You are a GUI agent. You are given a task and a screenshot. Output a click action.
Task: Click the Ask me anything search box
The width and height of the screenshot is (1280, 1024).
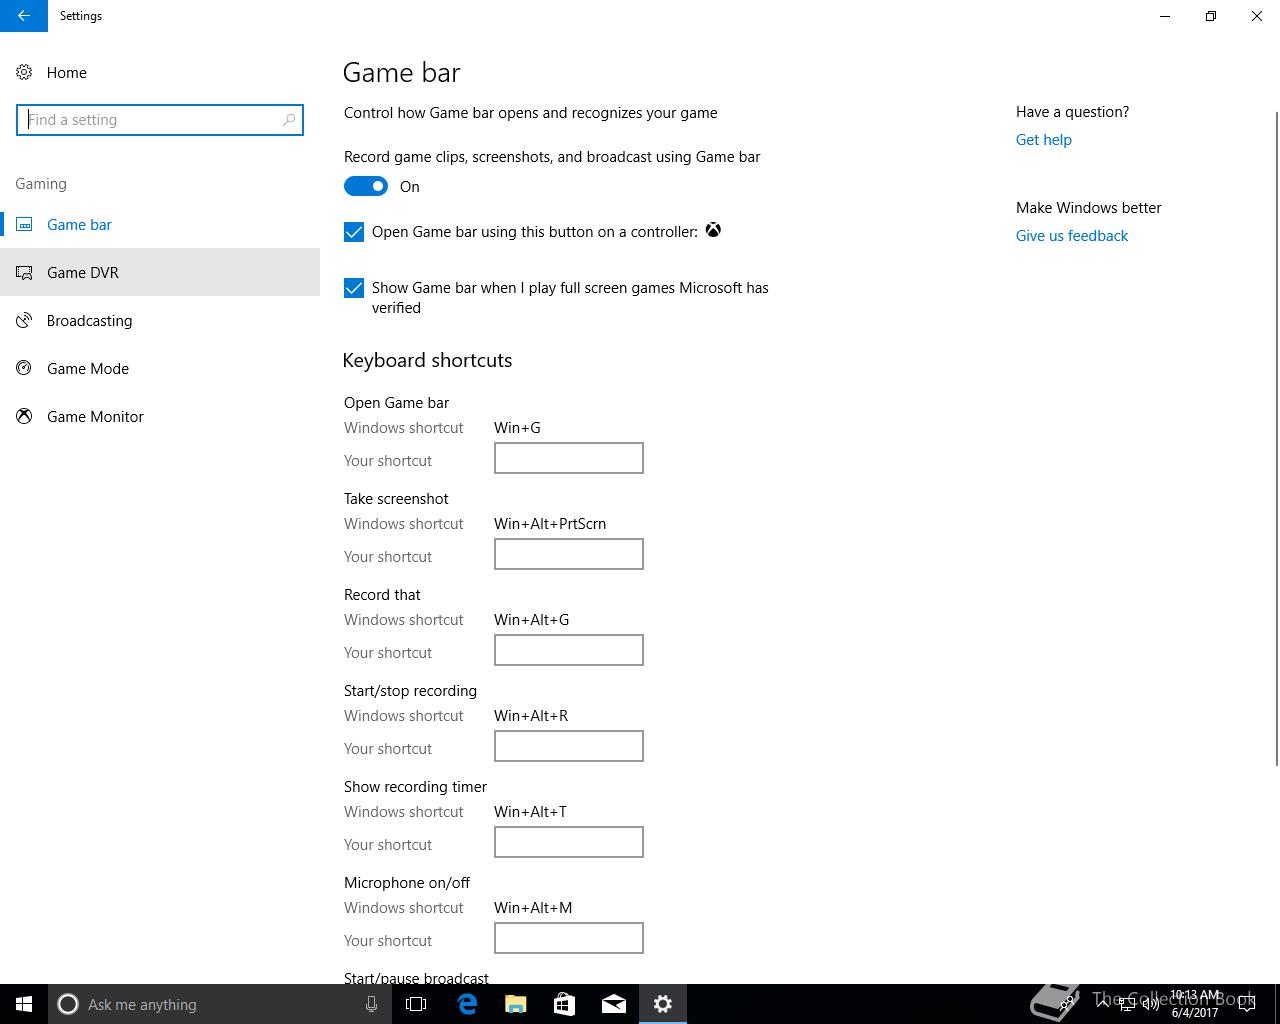(220, 1004)
